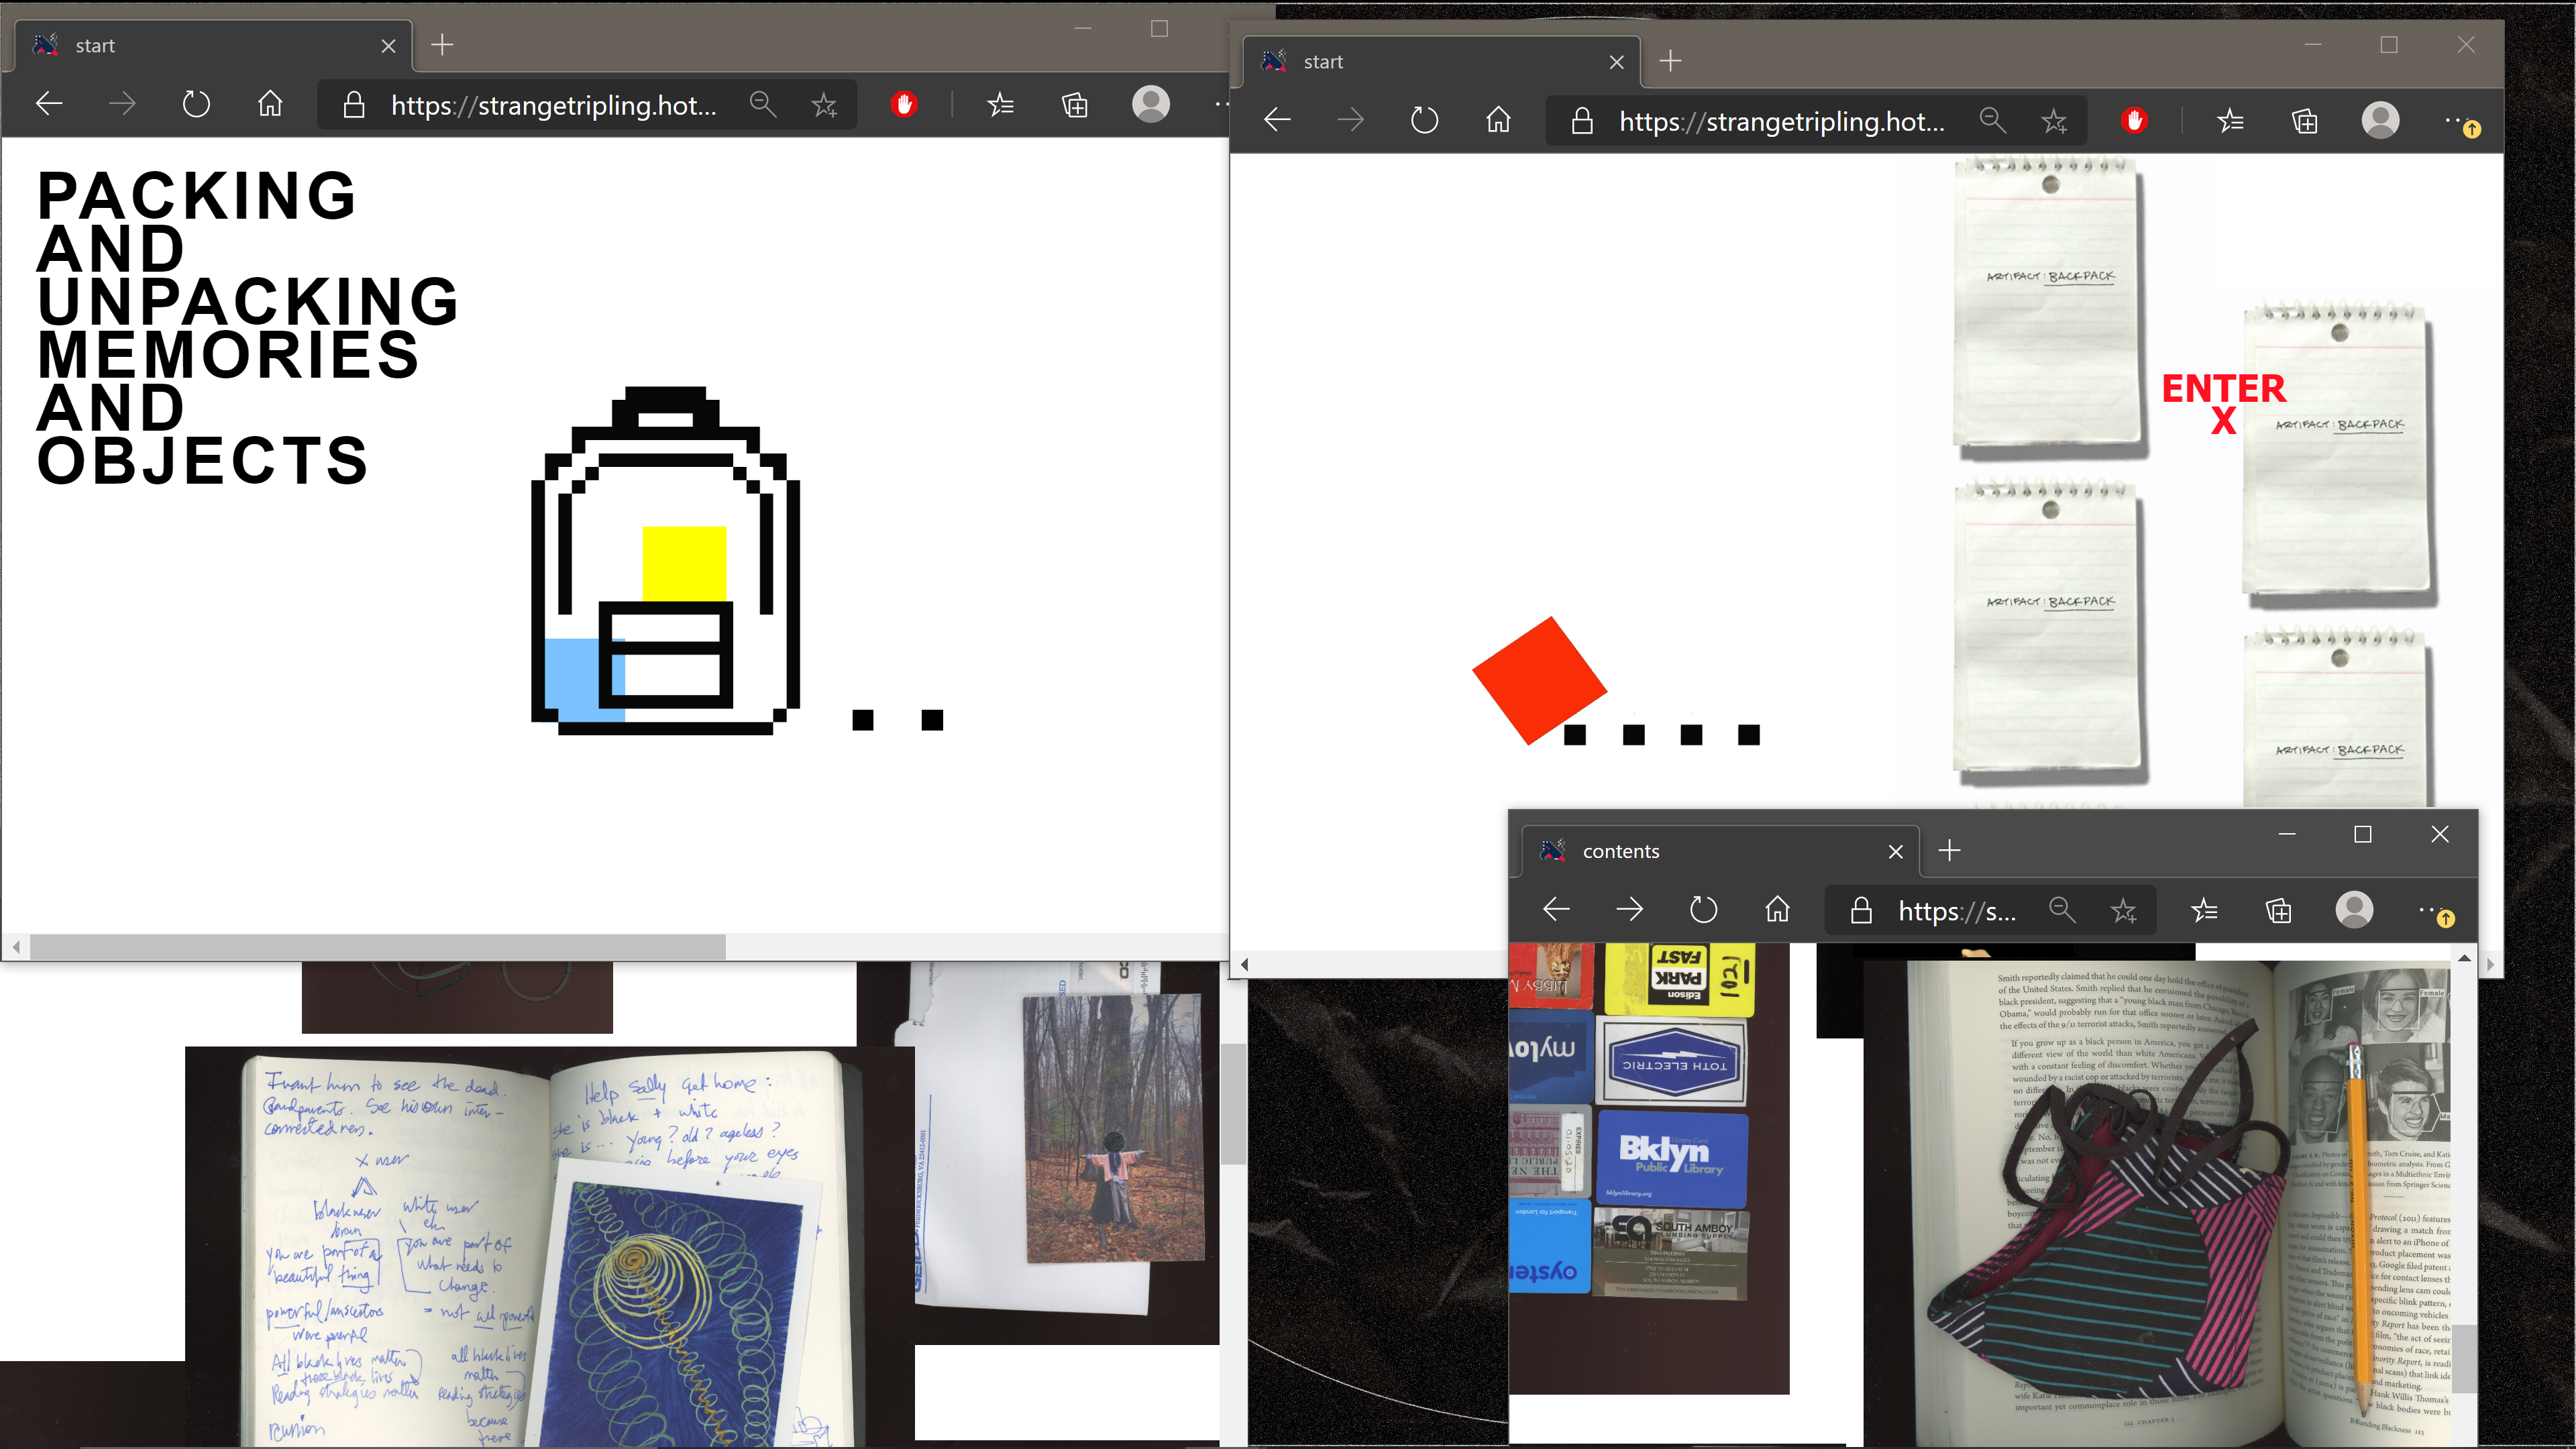Click the lock icon in left address bar
Screen dimensions: 2576x1449
(353, 105)
